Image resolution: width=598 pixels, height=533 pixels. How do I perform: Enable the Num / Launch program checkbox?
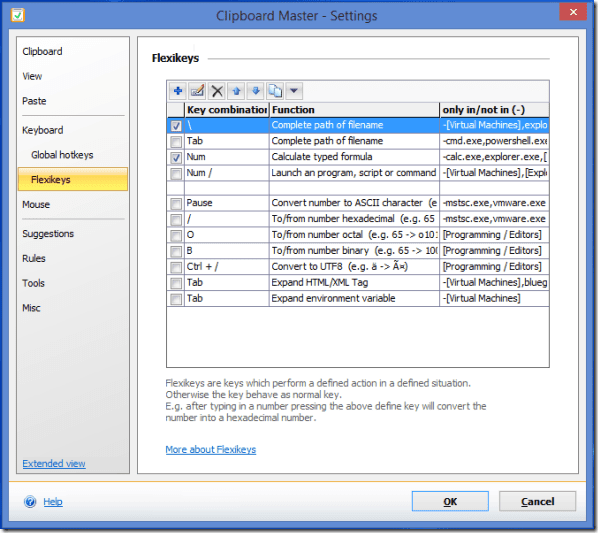coord(176,173)
